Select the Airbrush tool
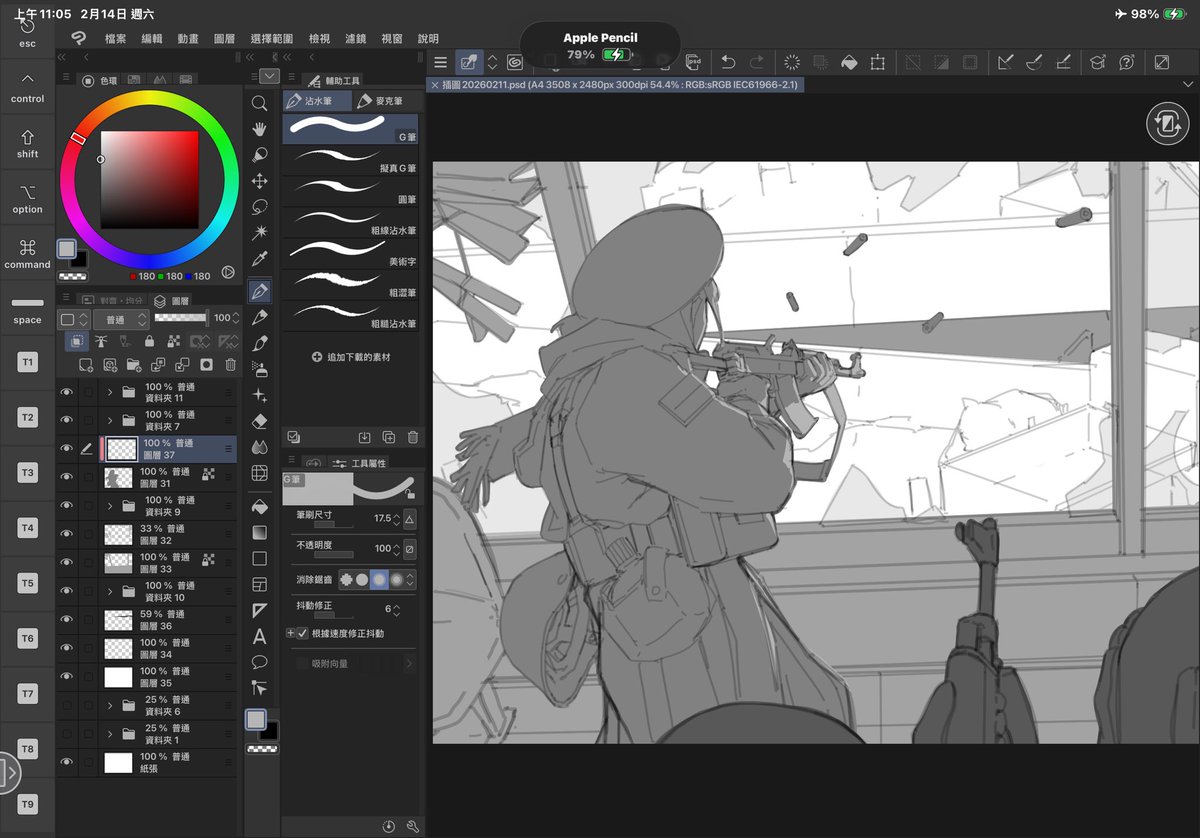1200x838 pixels. click(x=259, y=369)
